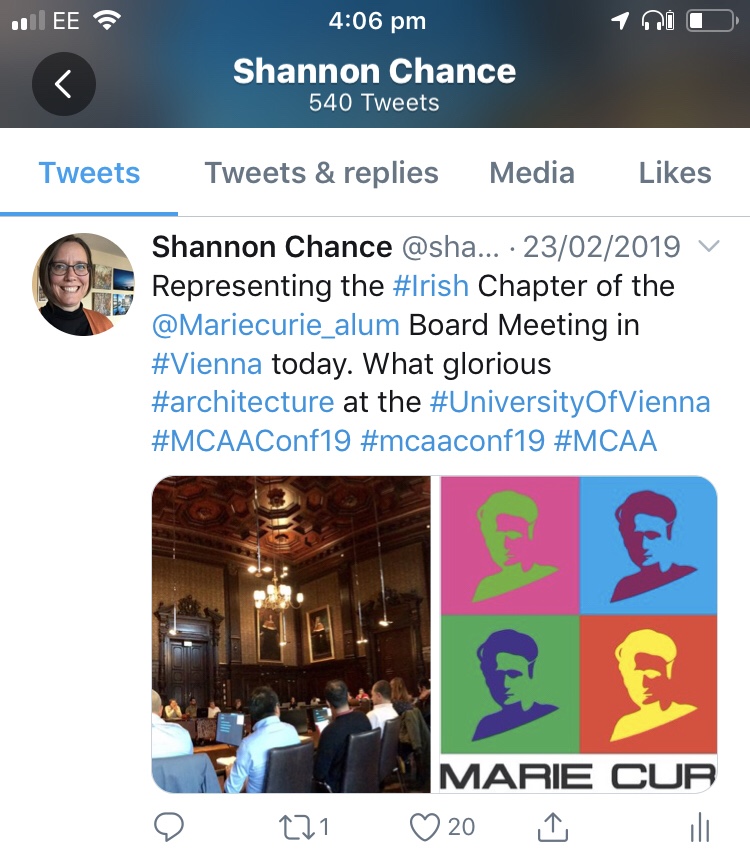Open the Likes tab
This screenshot has height=859, width=750.
675,173
